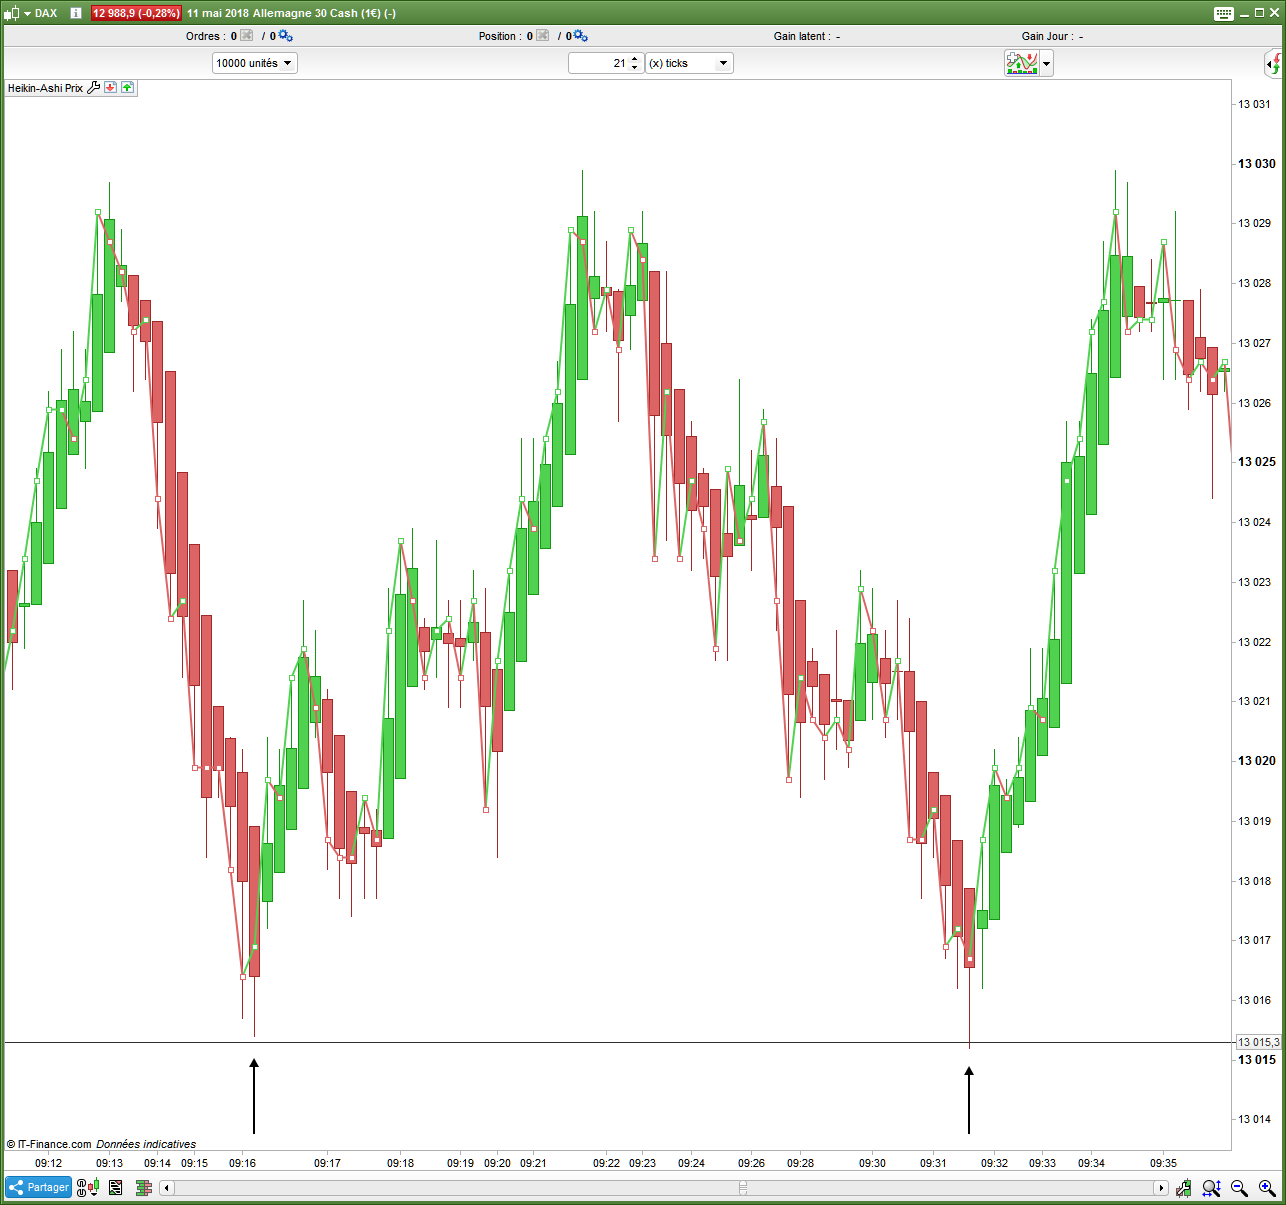The height and width of the screenshot is (1205, 1286).
Task: Click the Heikin-Ashi Prix indicator label
Action: [45, 88]
